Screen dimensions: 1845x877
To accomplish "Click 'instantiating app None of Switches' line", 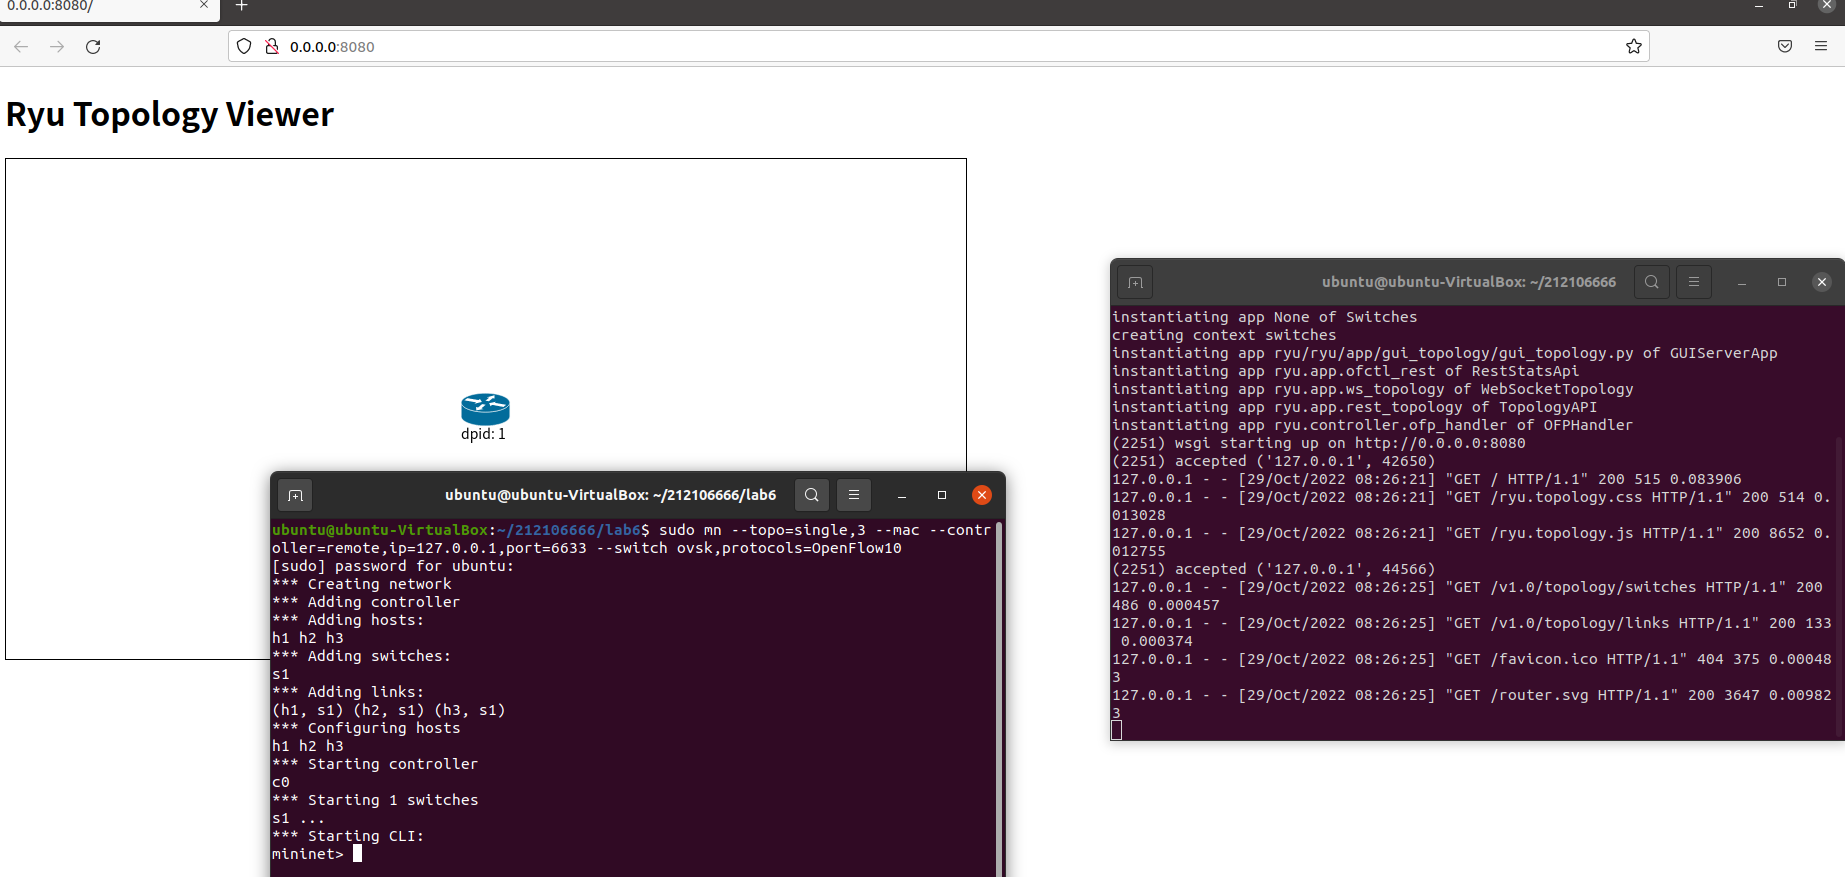I will pyautogui.click(x=1265, y=317).
